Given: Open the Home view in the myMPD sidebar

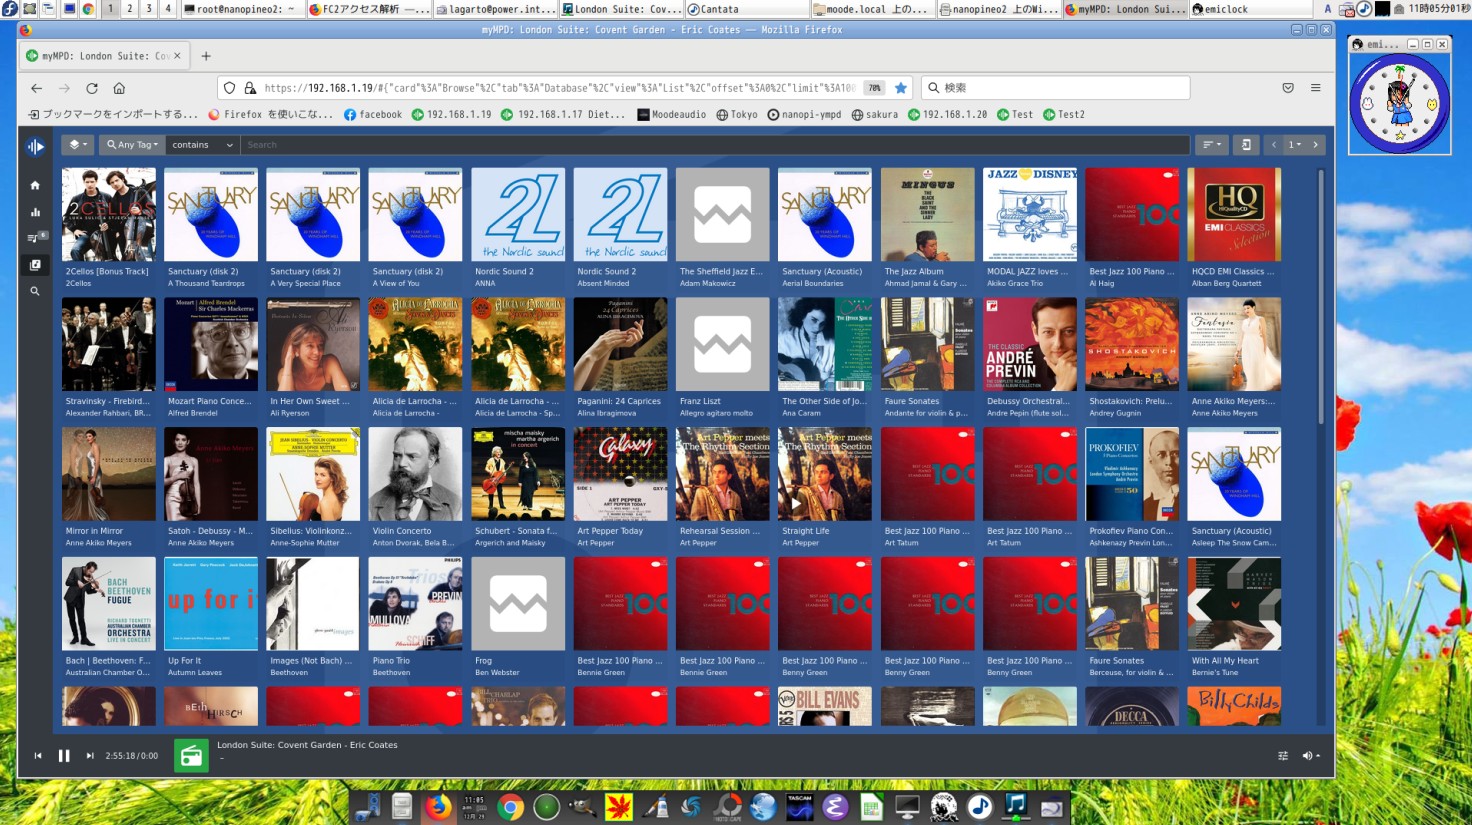Looking at the screenshot, I should tap(34, 184).
